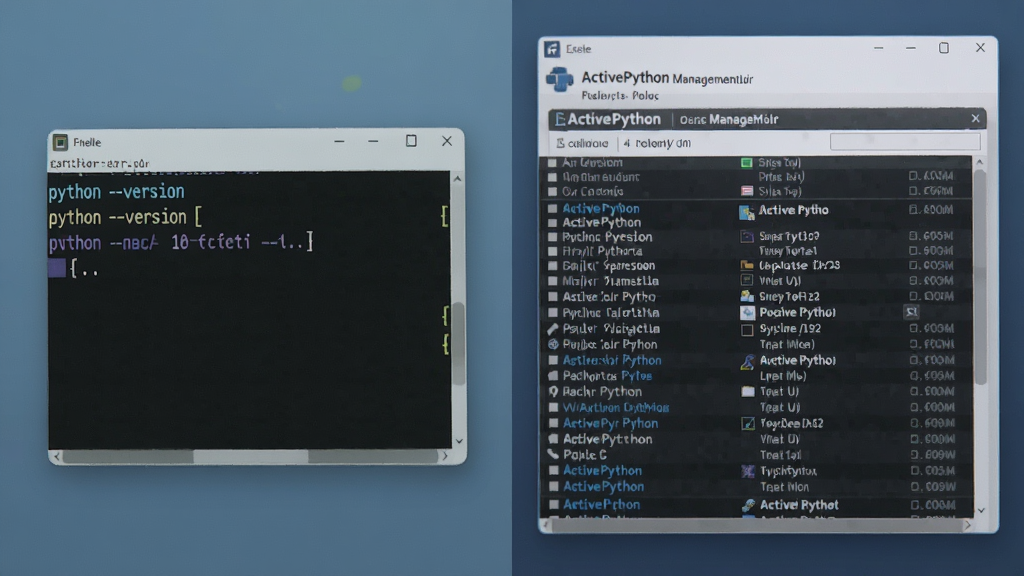Screen dimensions: 1024x576
Task: Click the search field in the manager toolbar
Action: click(905, 142)
